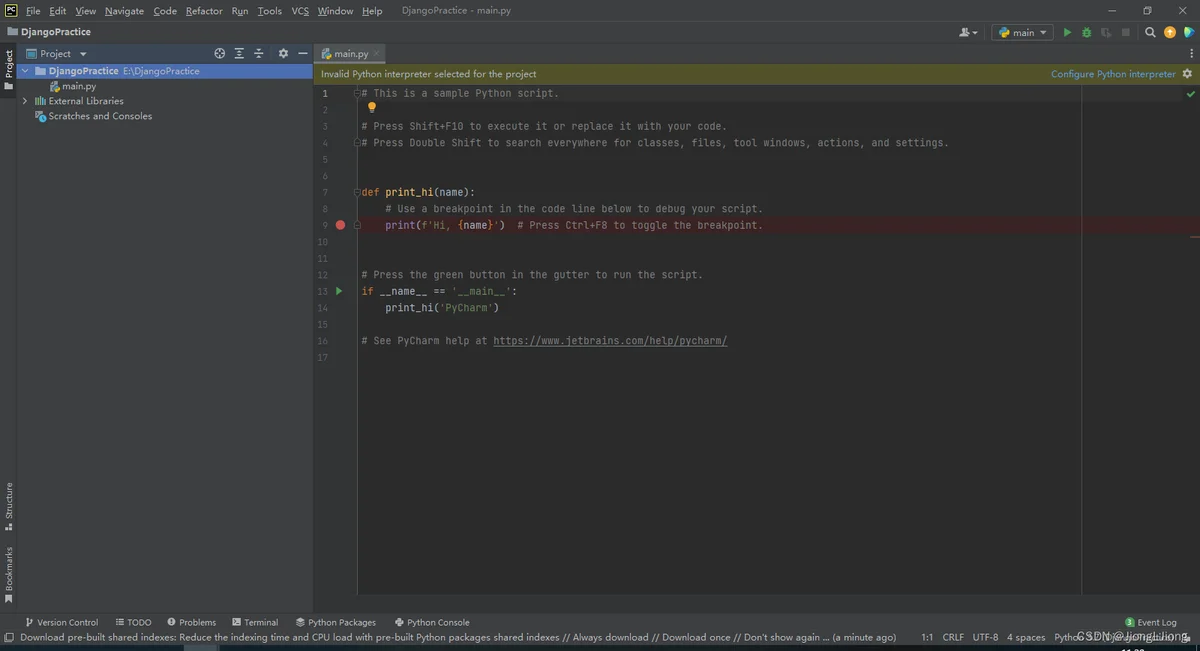Click the 1:1 cursor position status
Viewport: 1200px width, 651px height.
coord(927,637)
